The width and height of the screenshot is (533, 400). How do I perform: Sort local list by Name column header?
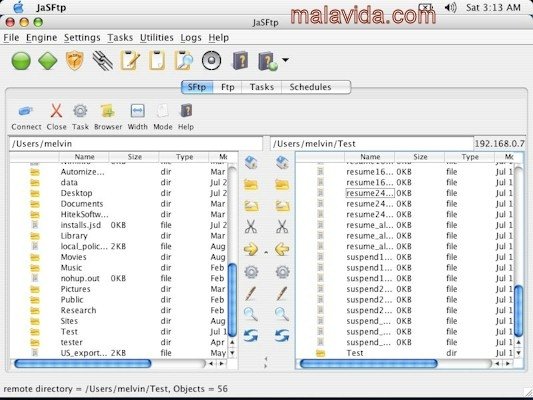[84, 157]
